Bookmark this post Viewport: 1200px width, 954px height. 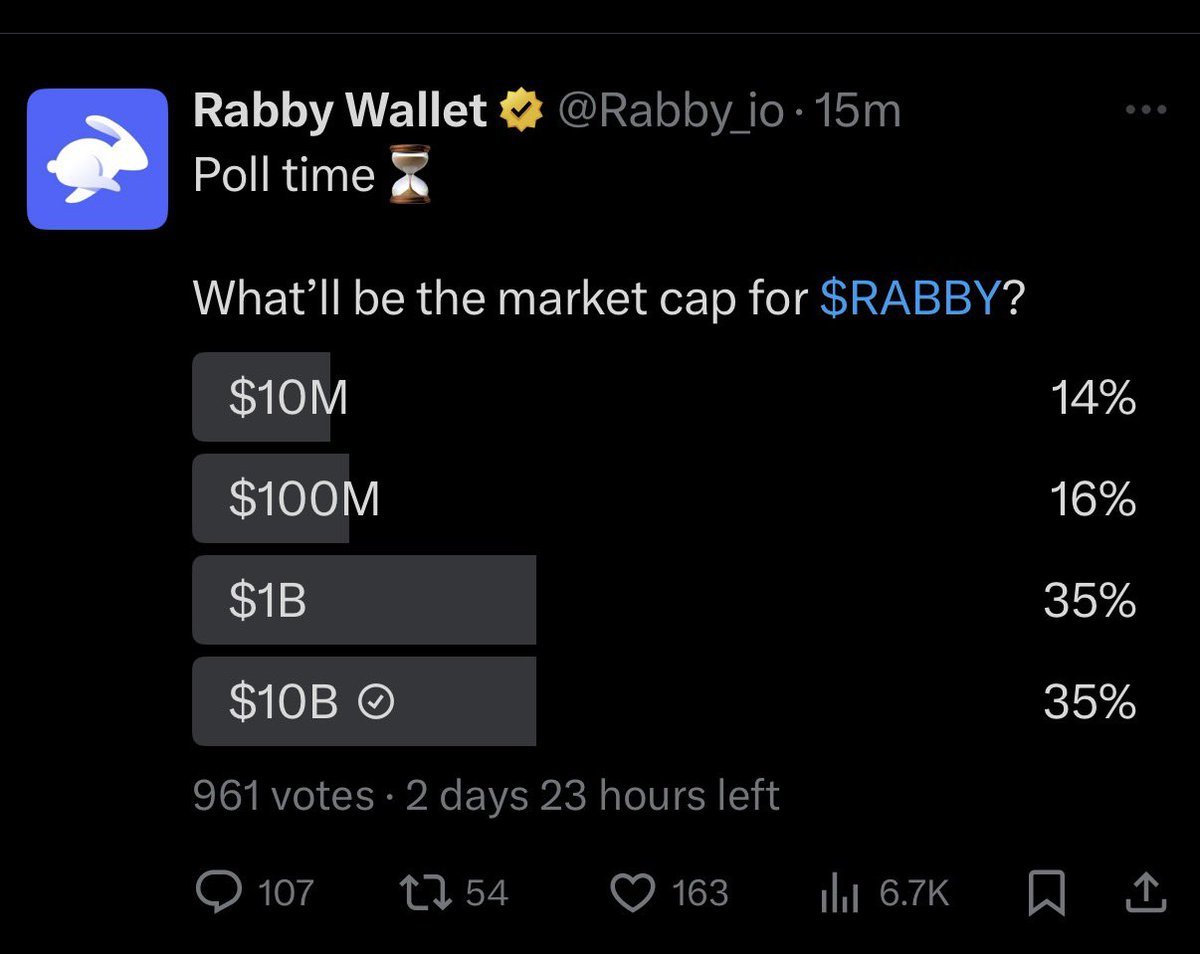pyautogui.click(x=1046, y=892)
